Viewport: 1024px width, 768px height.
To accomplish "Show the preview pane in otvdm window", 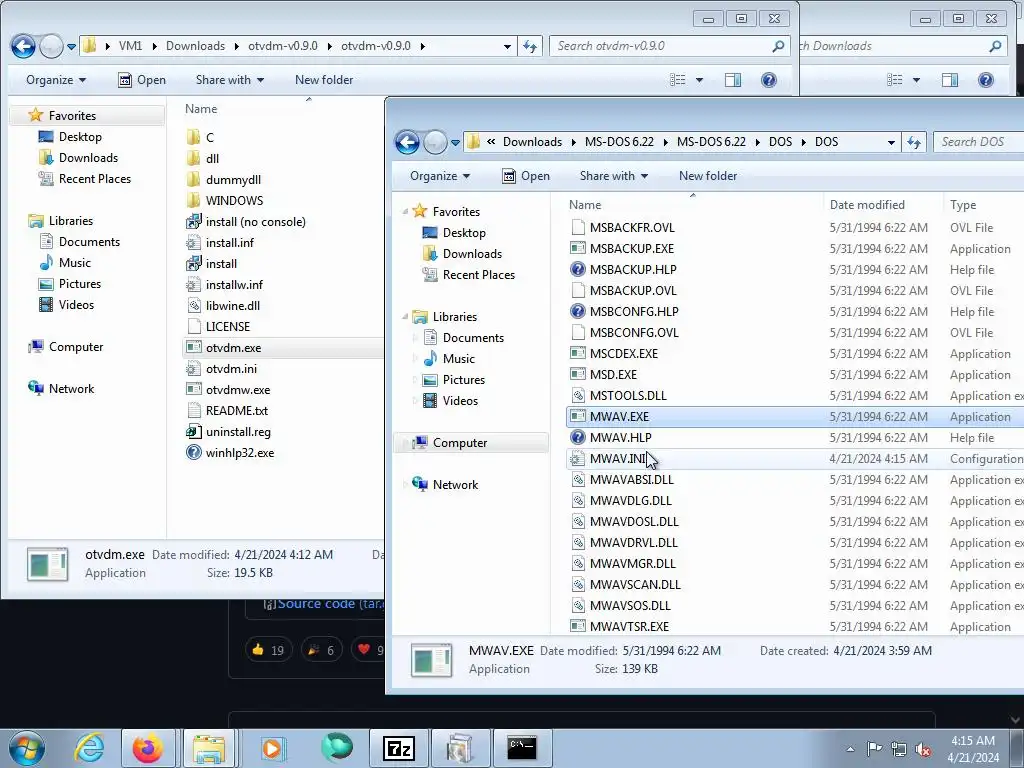I will (x=733, y=80).
